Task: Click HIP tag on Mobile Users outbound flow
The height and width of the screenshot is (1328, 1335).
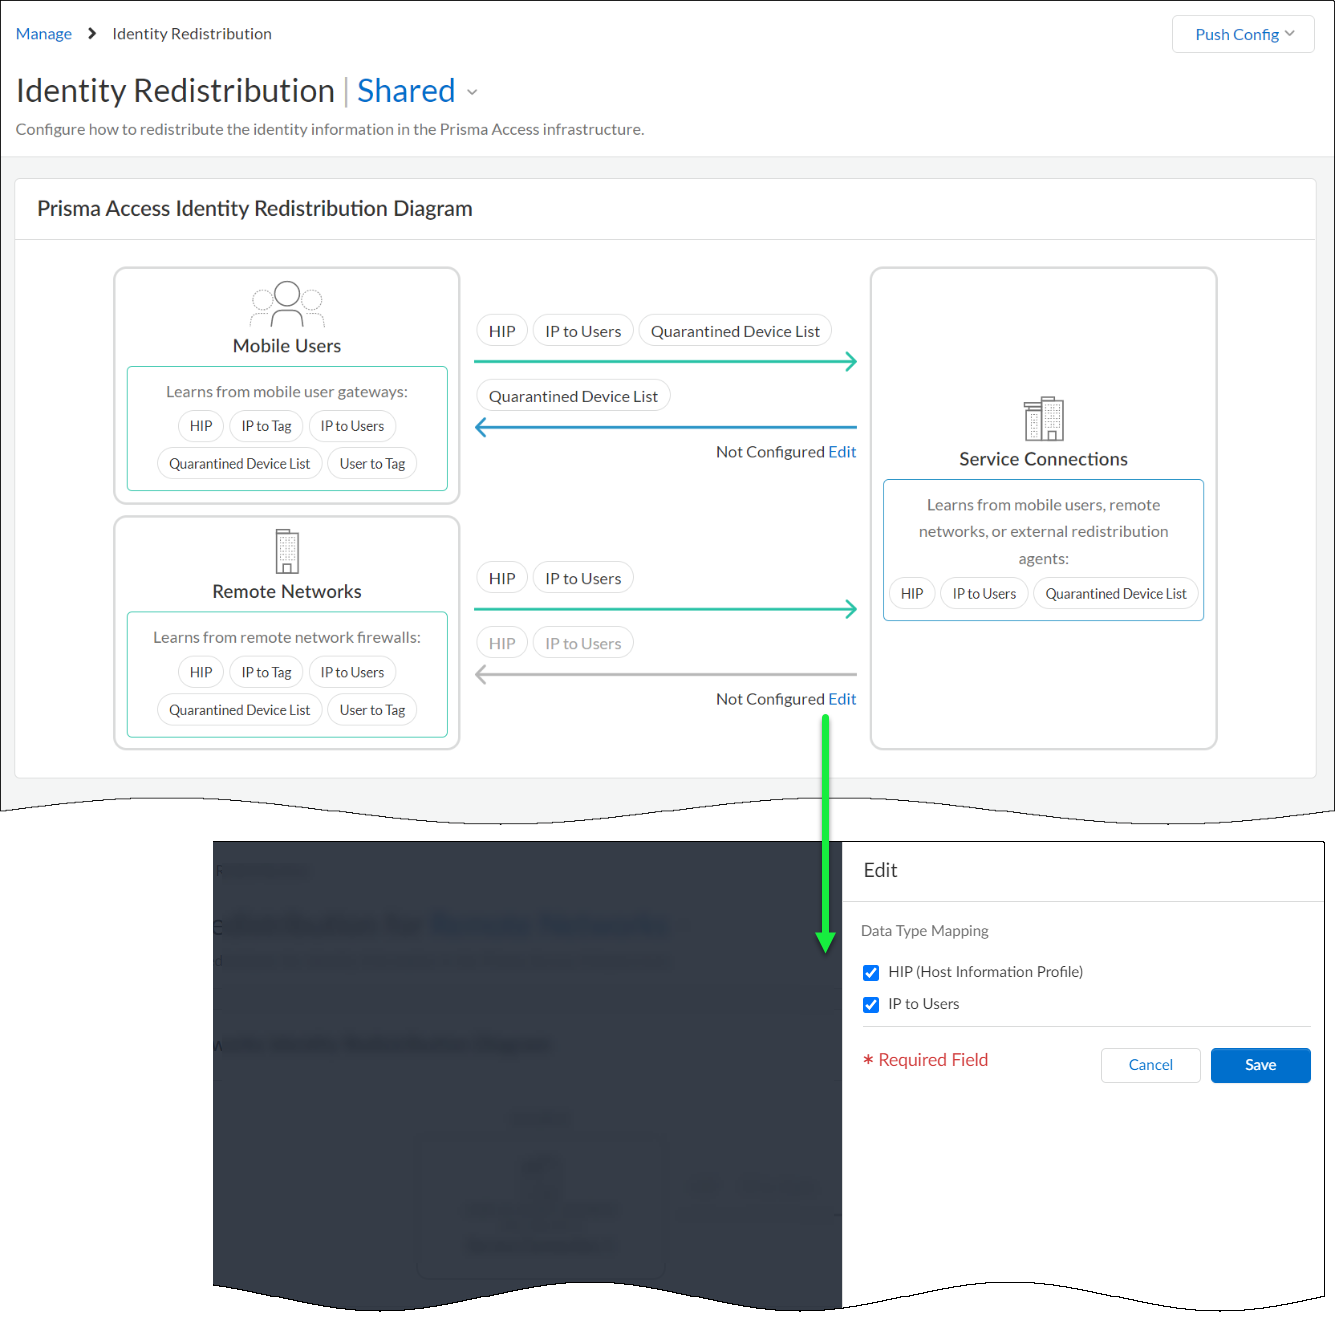Action: 502,331
